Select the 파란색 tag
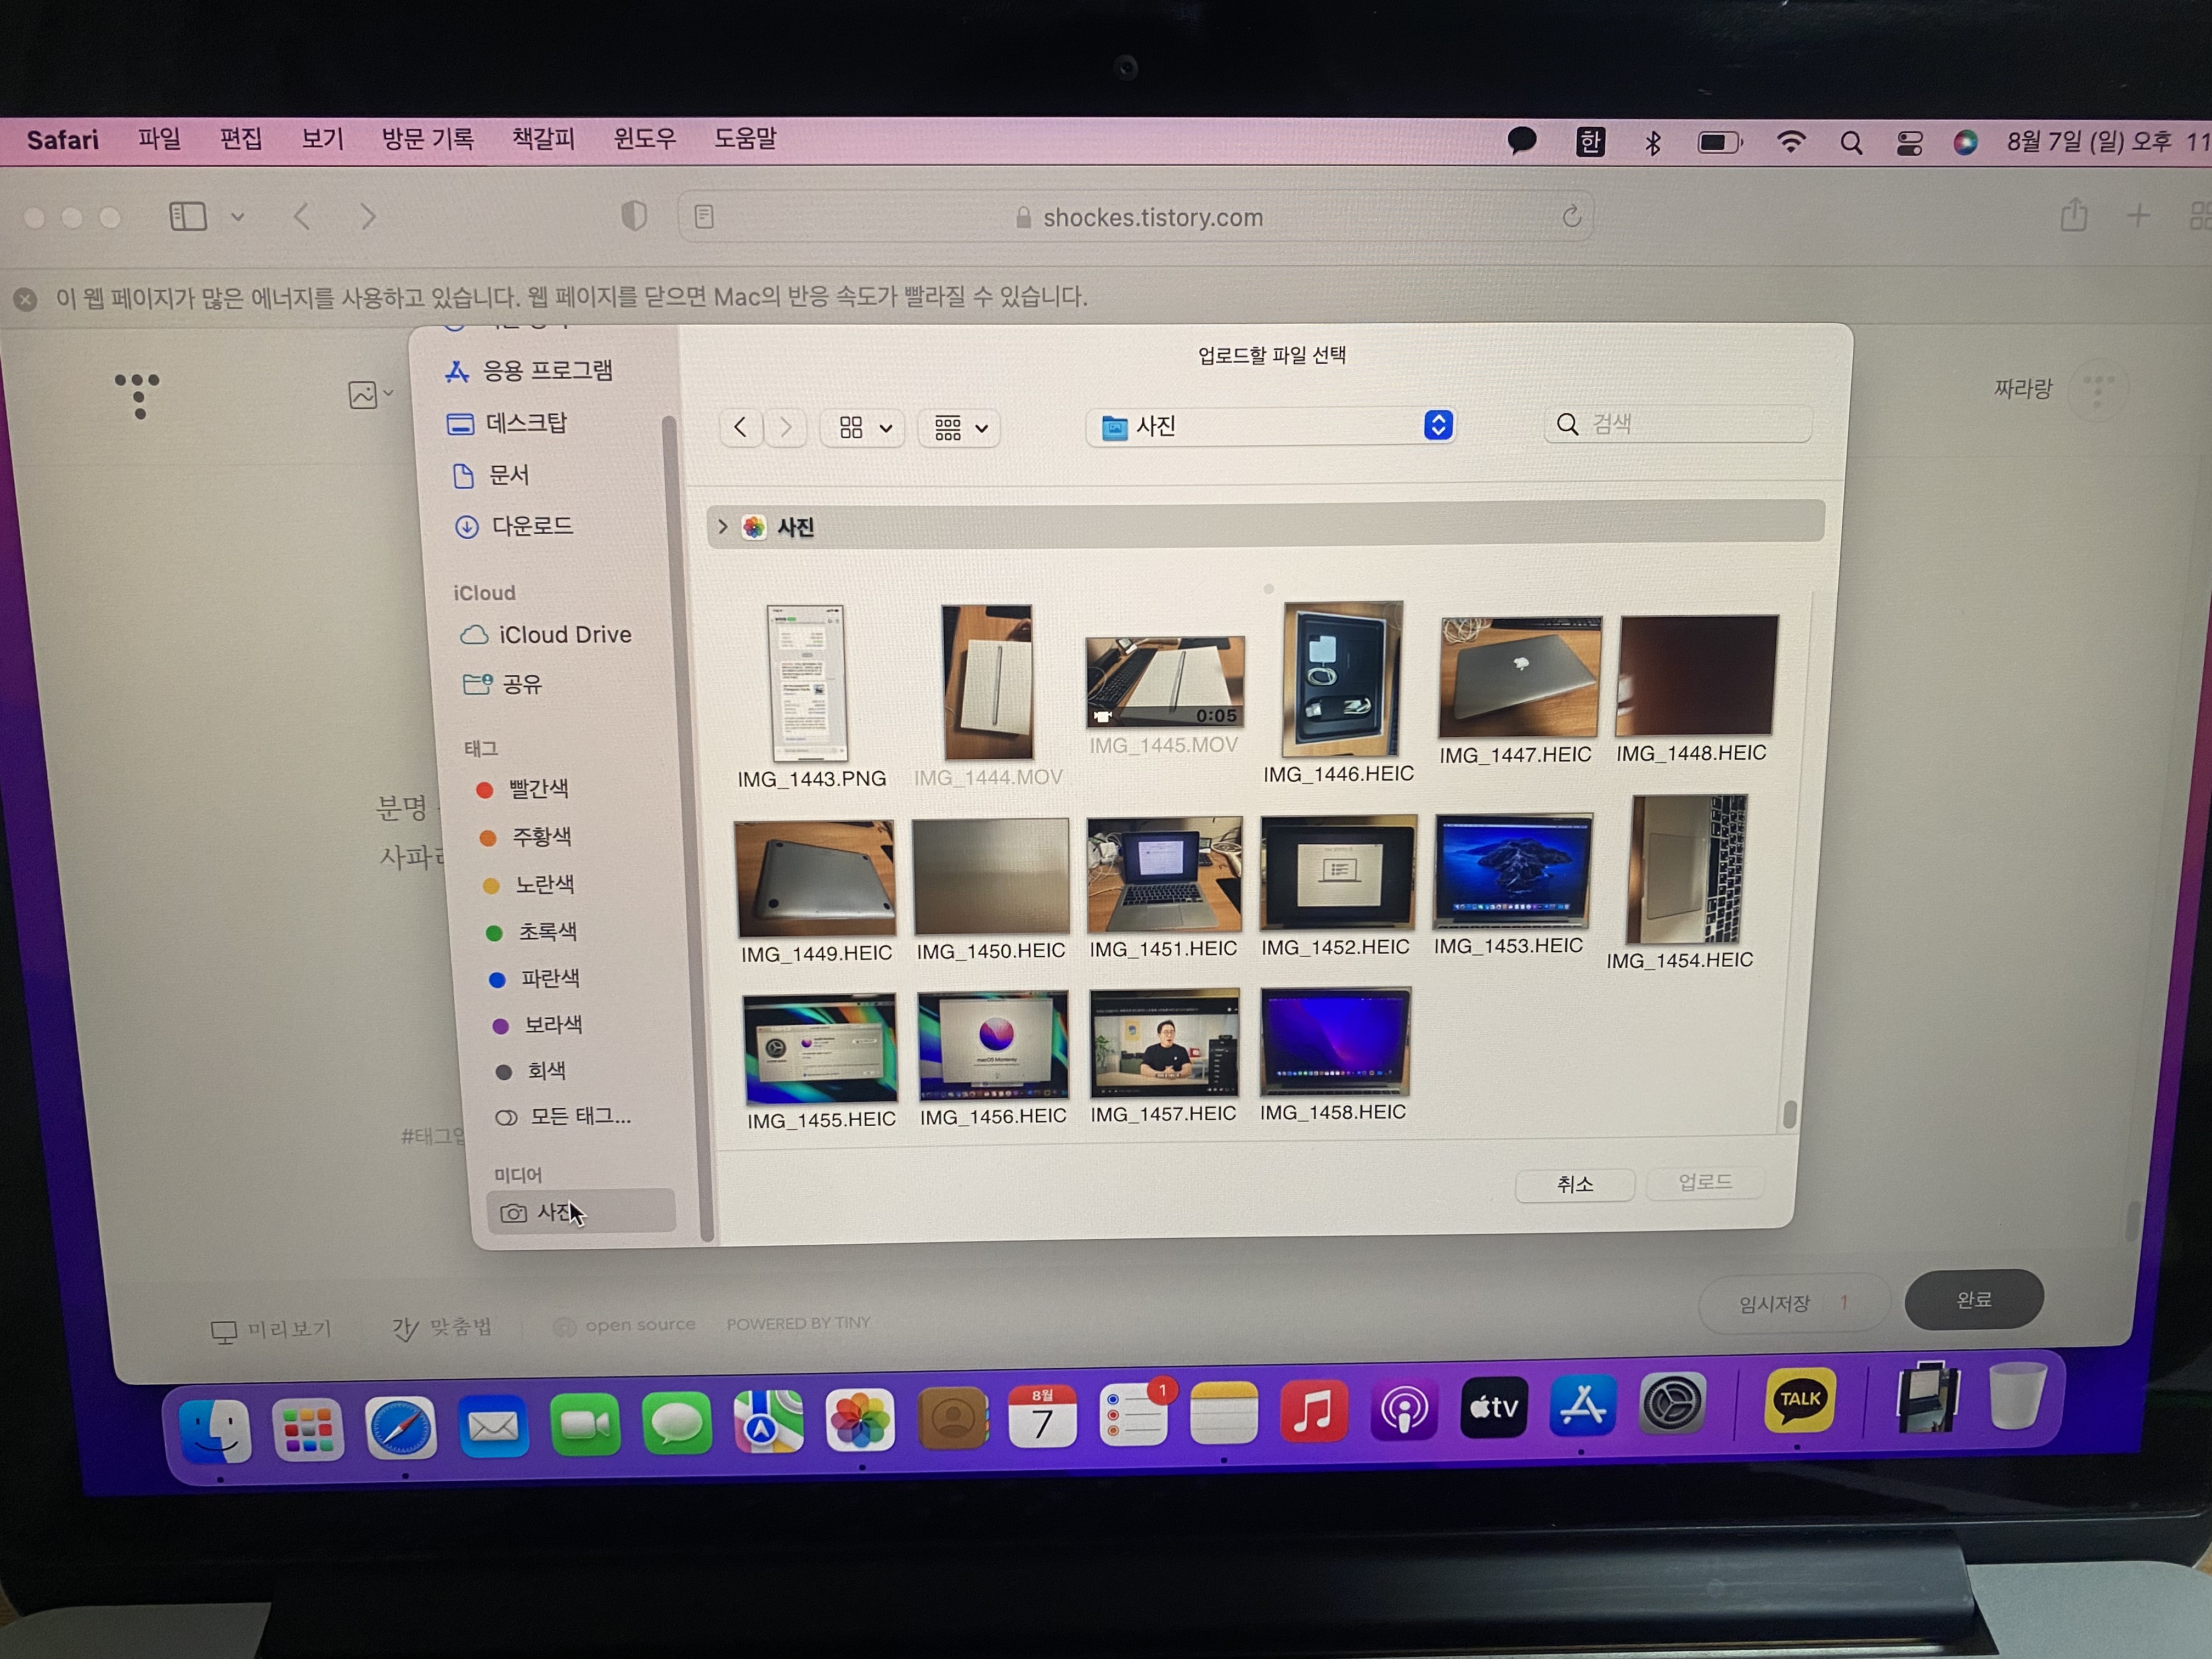This screenshot has height=1659, width=2212. point(535,978)
